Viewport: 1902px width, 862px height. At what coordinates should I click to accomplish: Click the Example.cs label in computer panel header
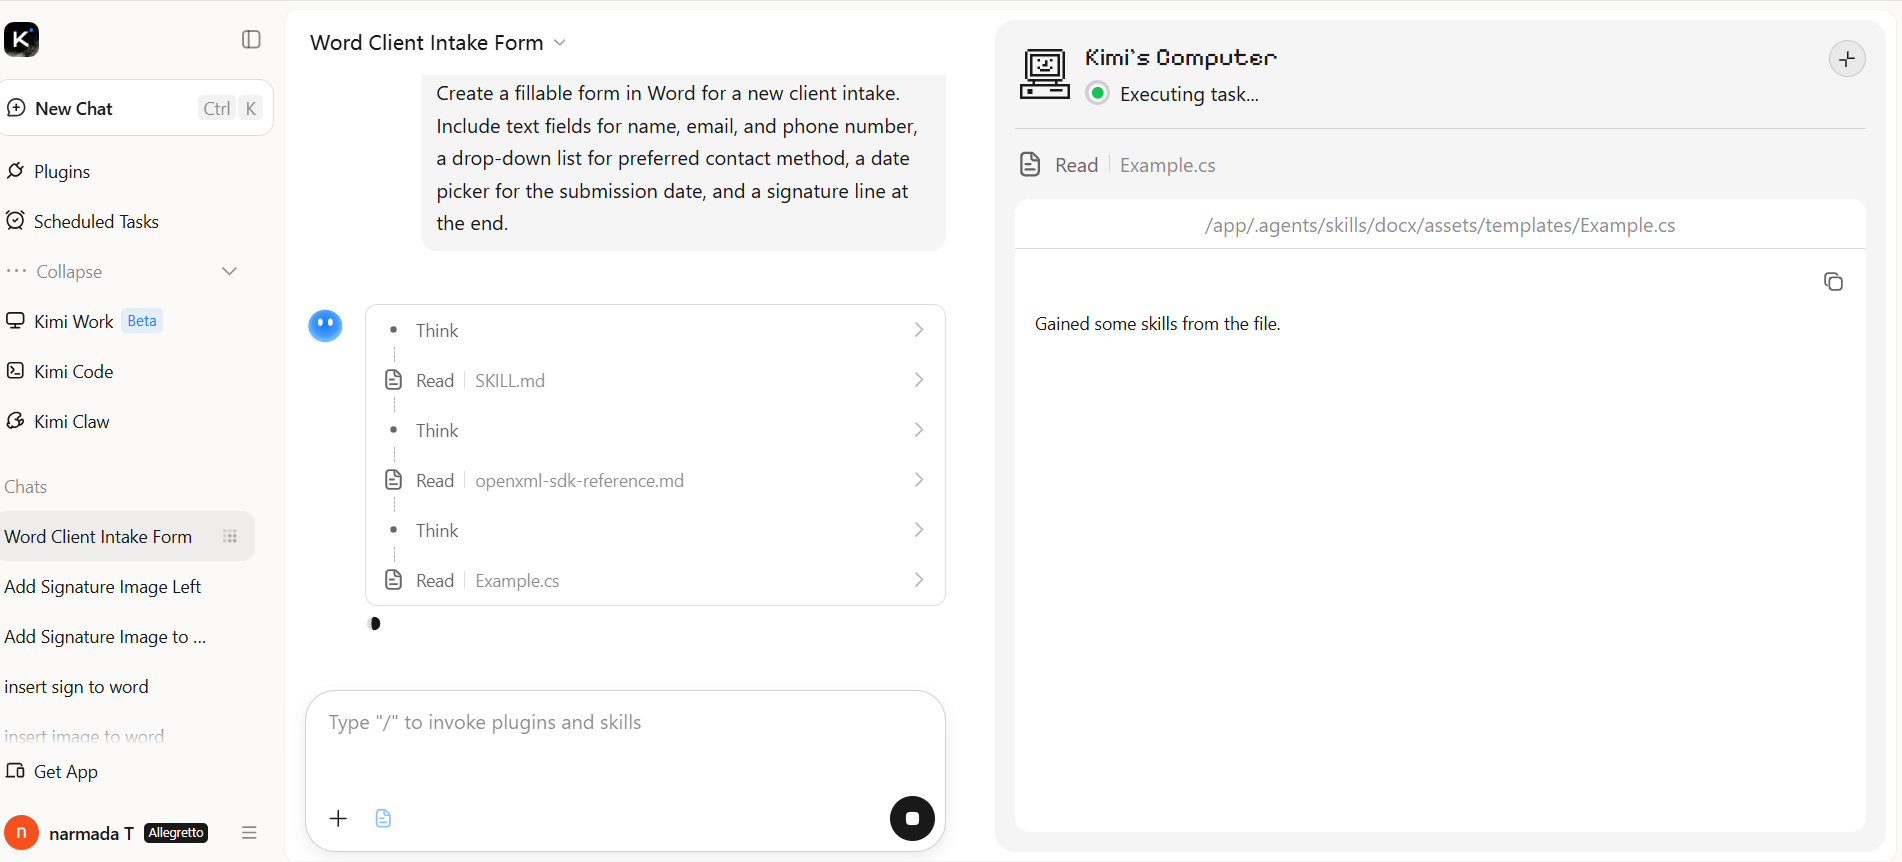tap(1168, 166)
